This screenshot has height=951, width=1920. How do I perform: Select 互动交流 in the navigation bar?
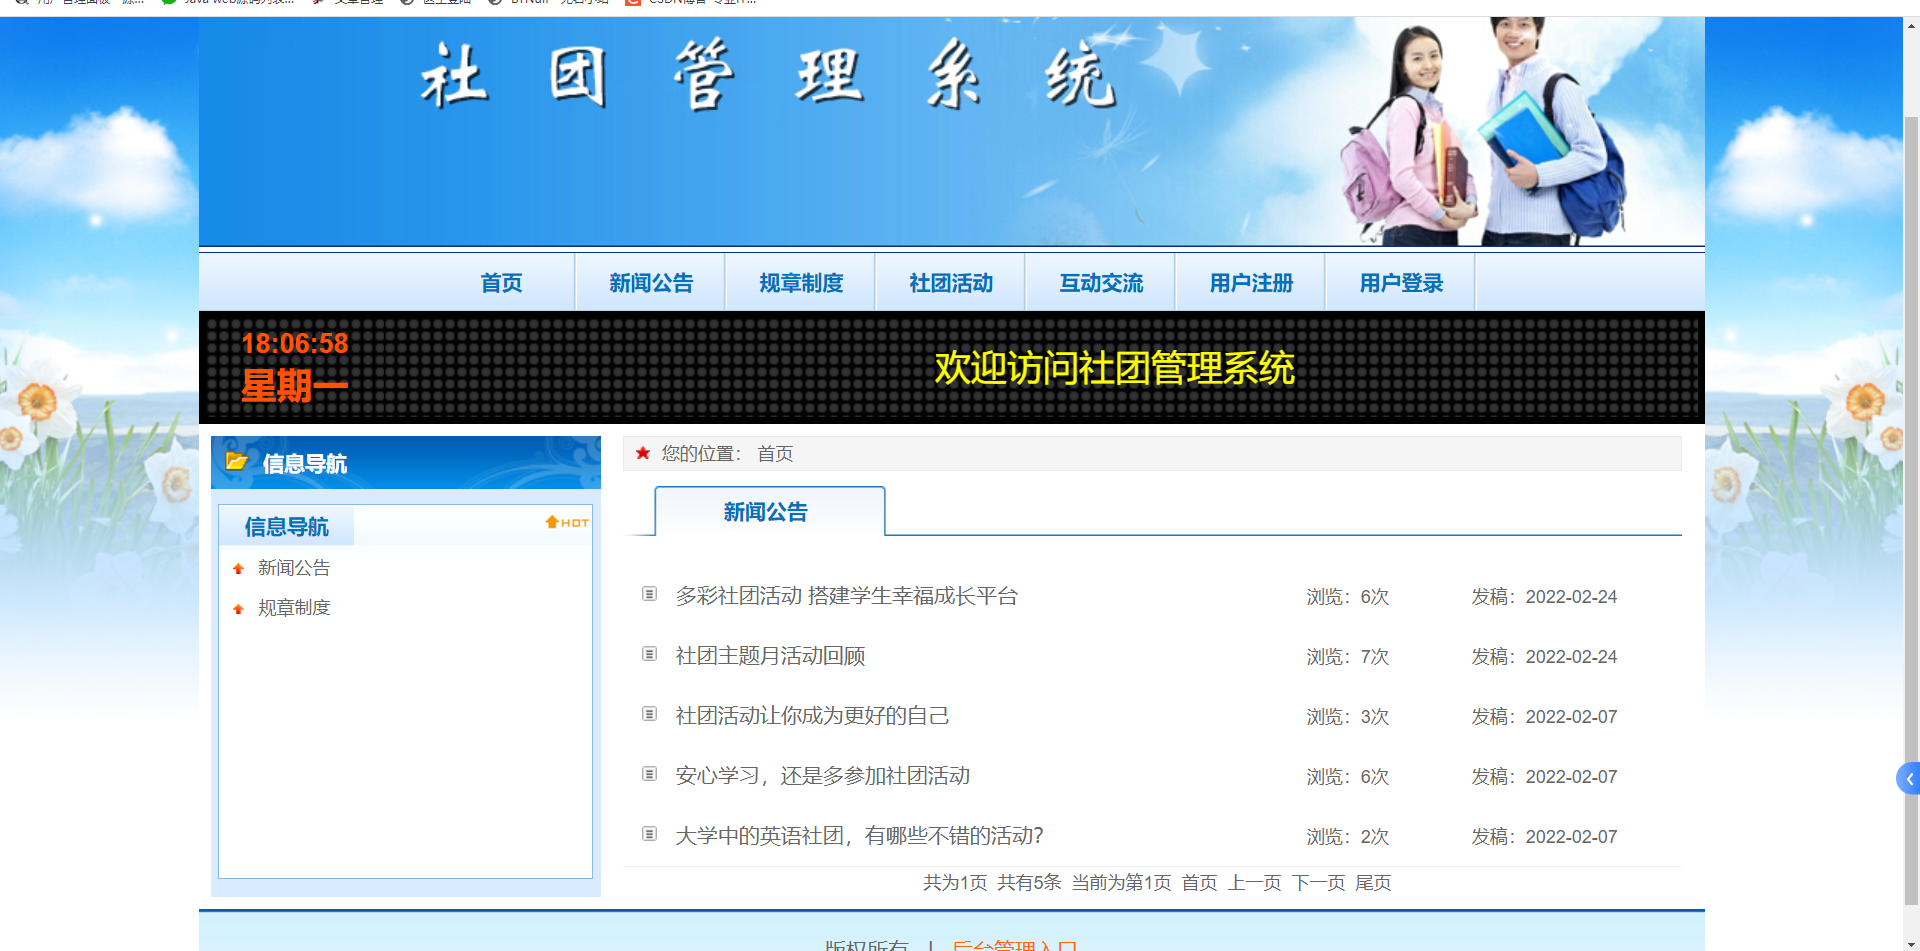pyautogui.click(x=1101, y=283)
